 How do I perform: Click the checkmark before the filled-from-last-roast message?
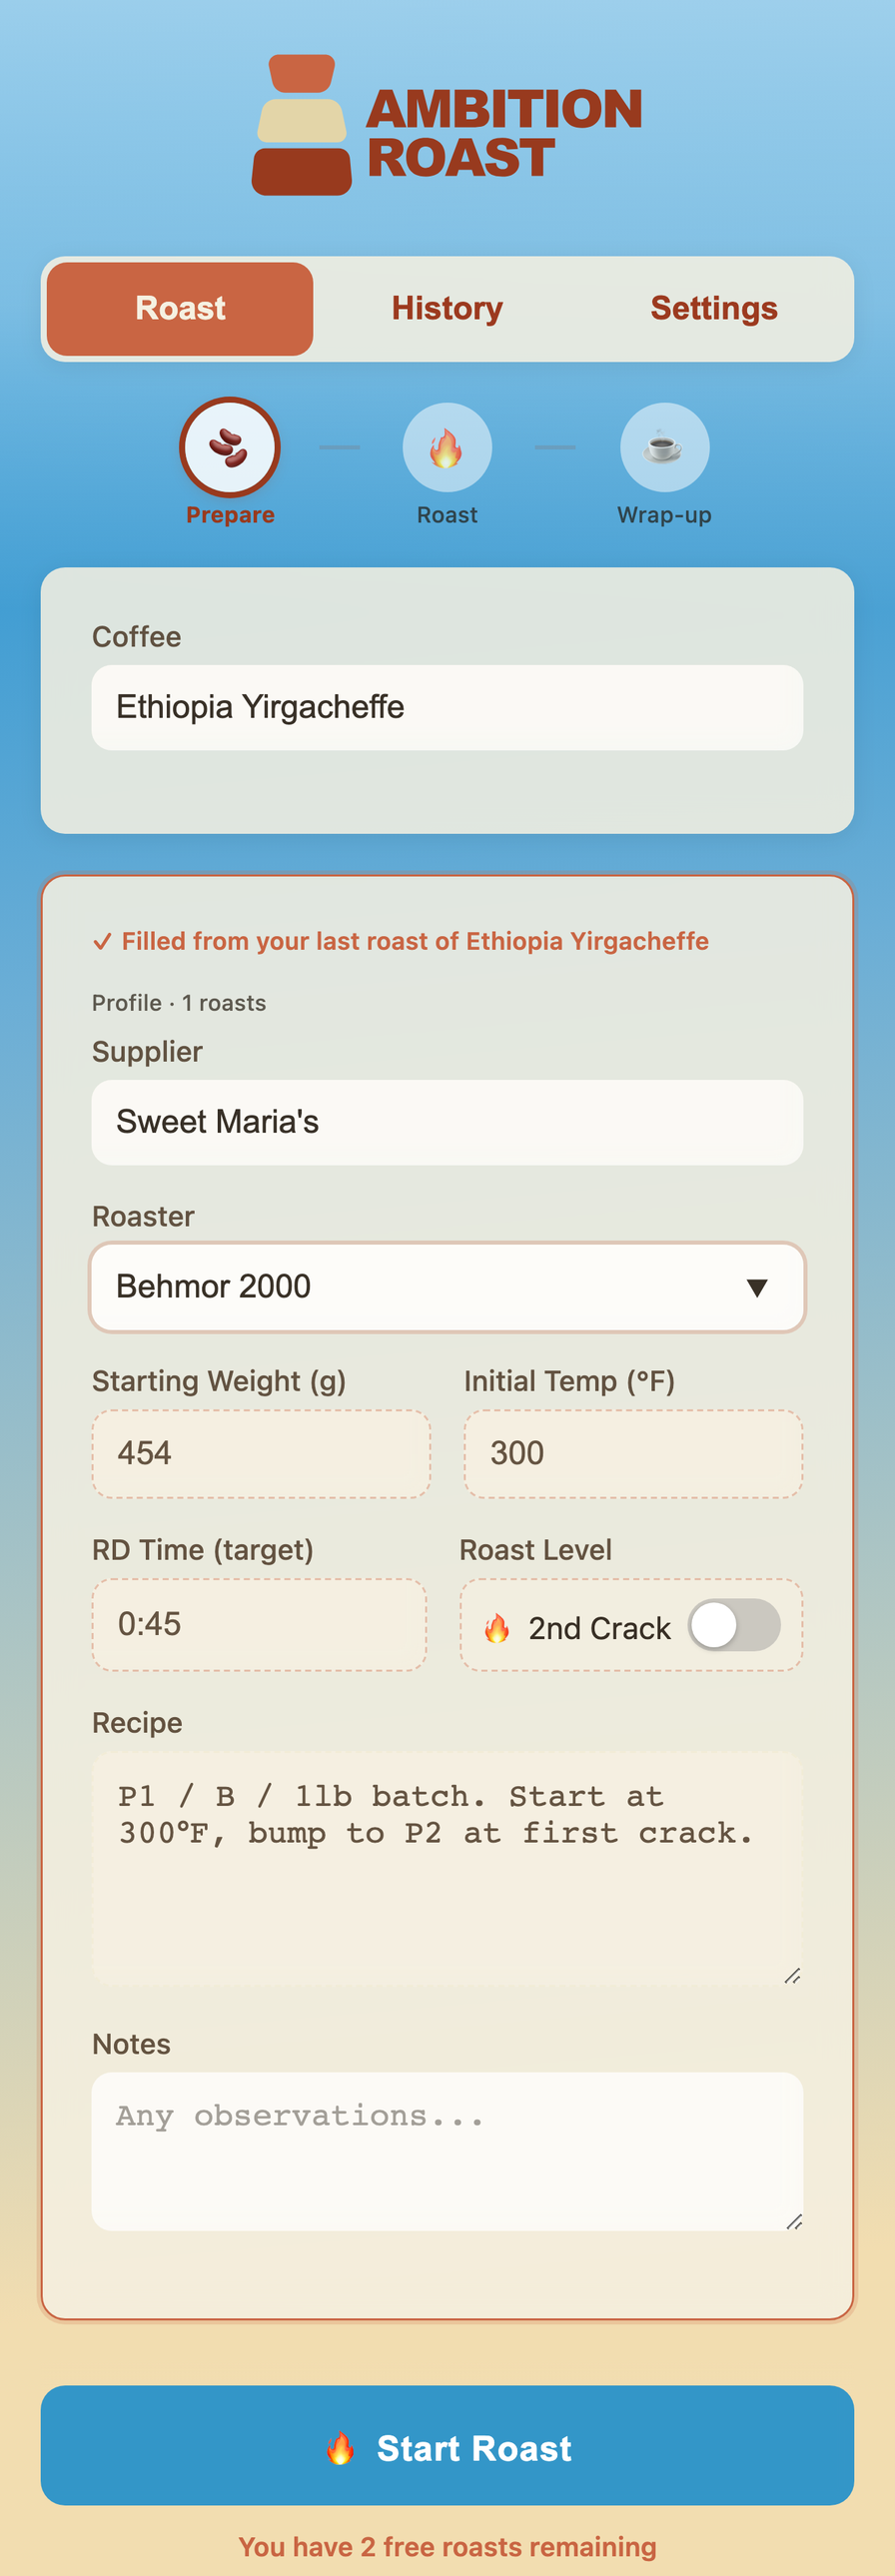(x=103, y=940)
